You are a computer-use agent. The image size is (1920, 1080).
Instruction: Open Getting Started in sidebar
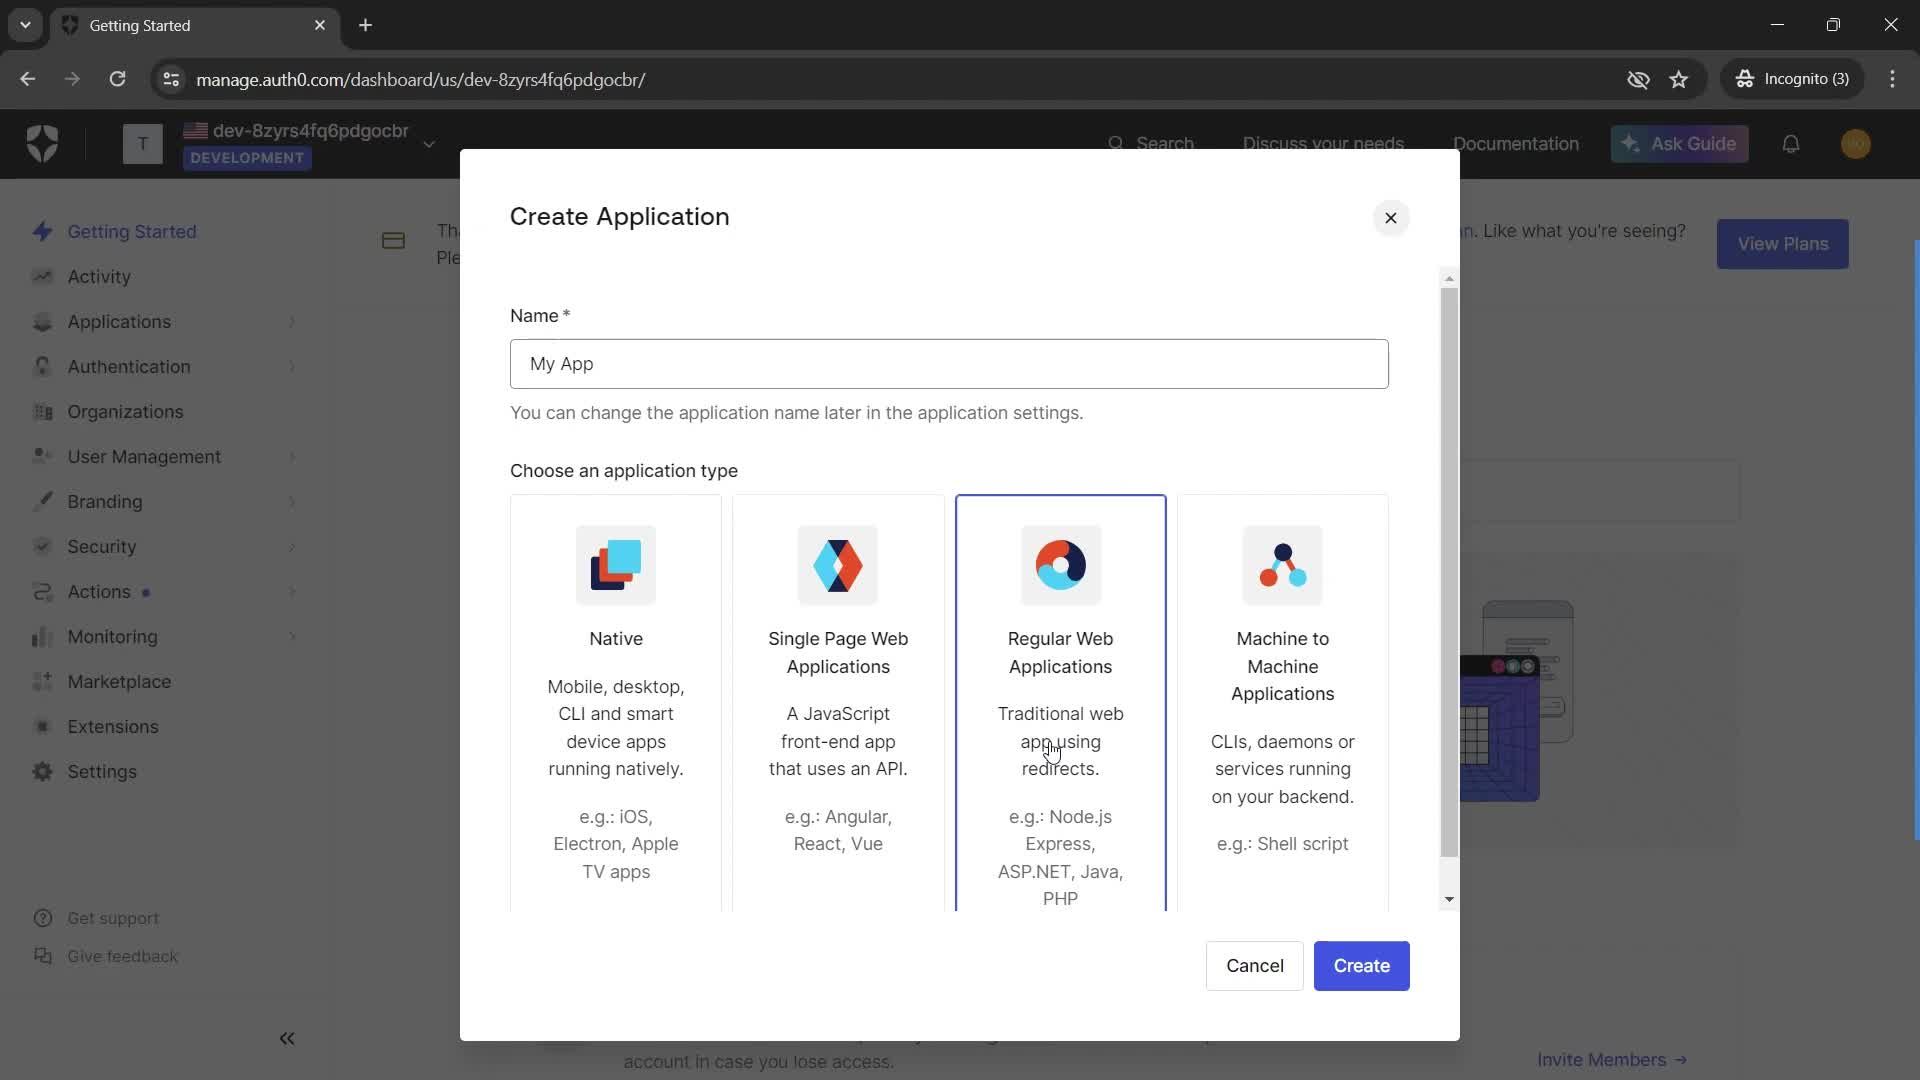132,231
